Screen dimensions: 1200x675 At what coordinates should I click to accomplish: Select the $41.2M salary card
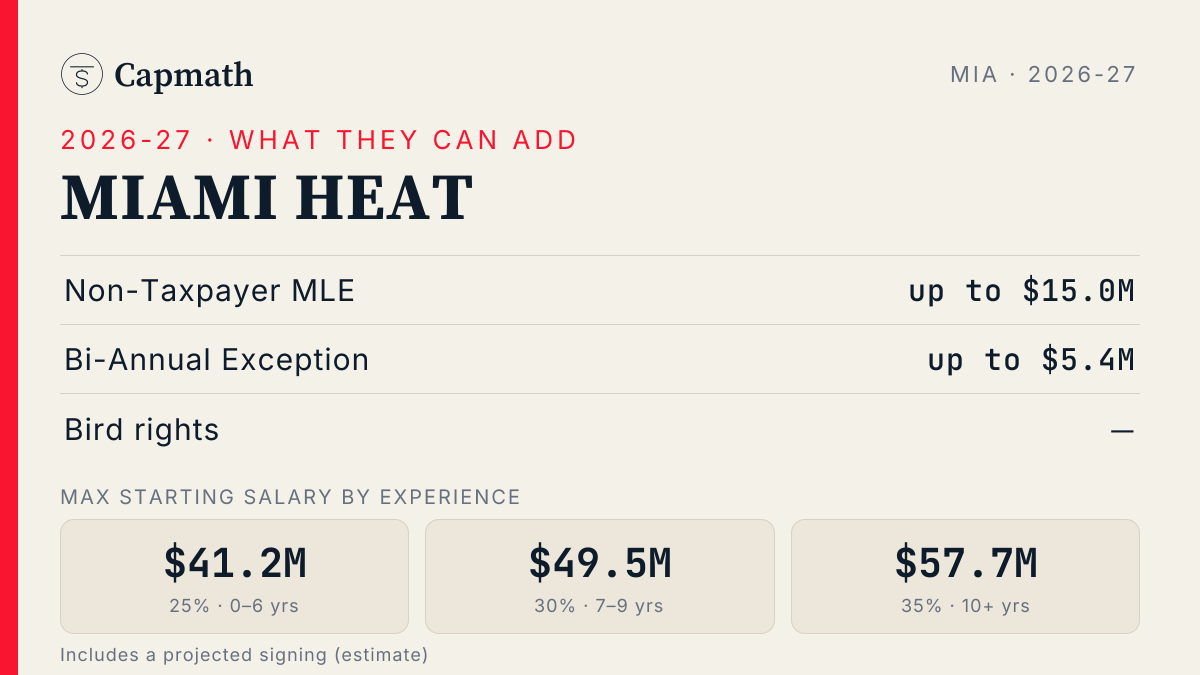235,576
